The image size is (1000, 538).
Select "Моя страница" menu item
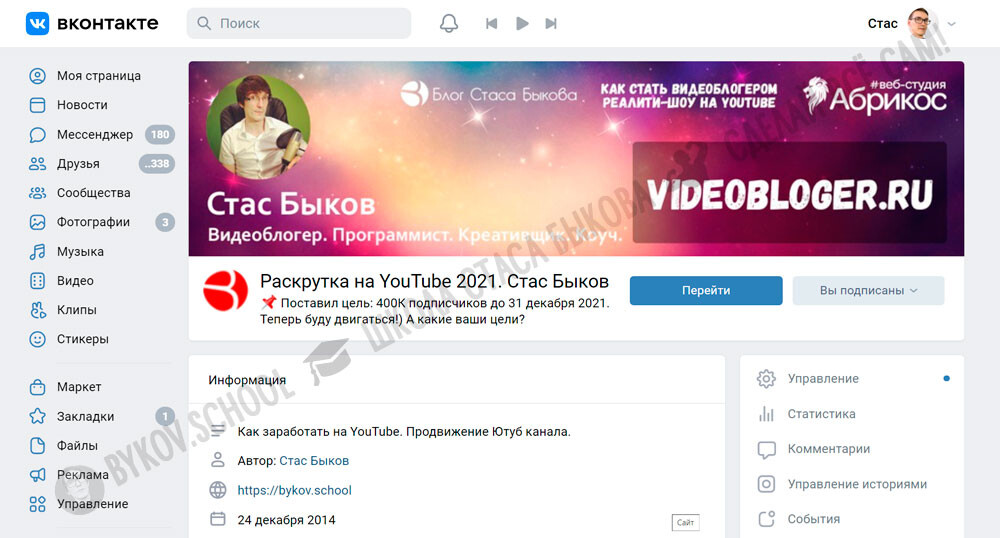[x=98, y=76]
